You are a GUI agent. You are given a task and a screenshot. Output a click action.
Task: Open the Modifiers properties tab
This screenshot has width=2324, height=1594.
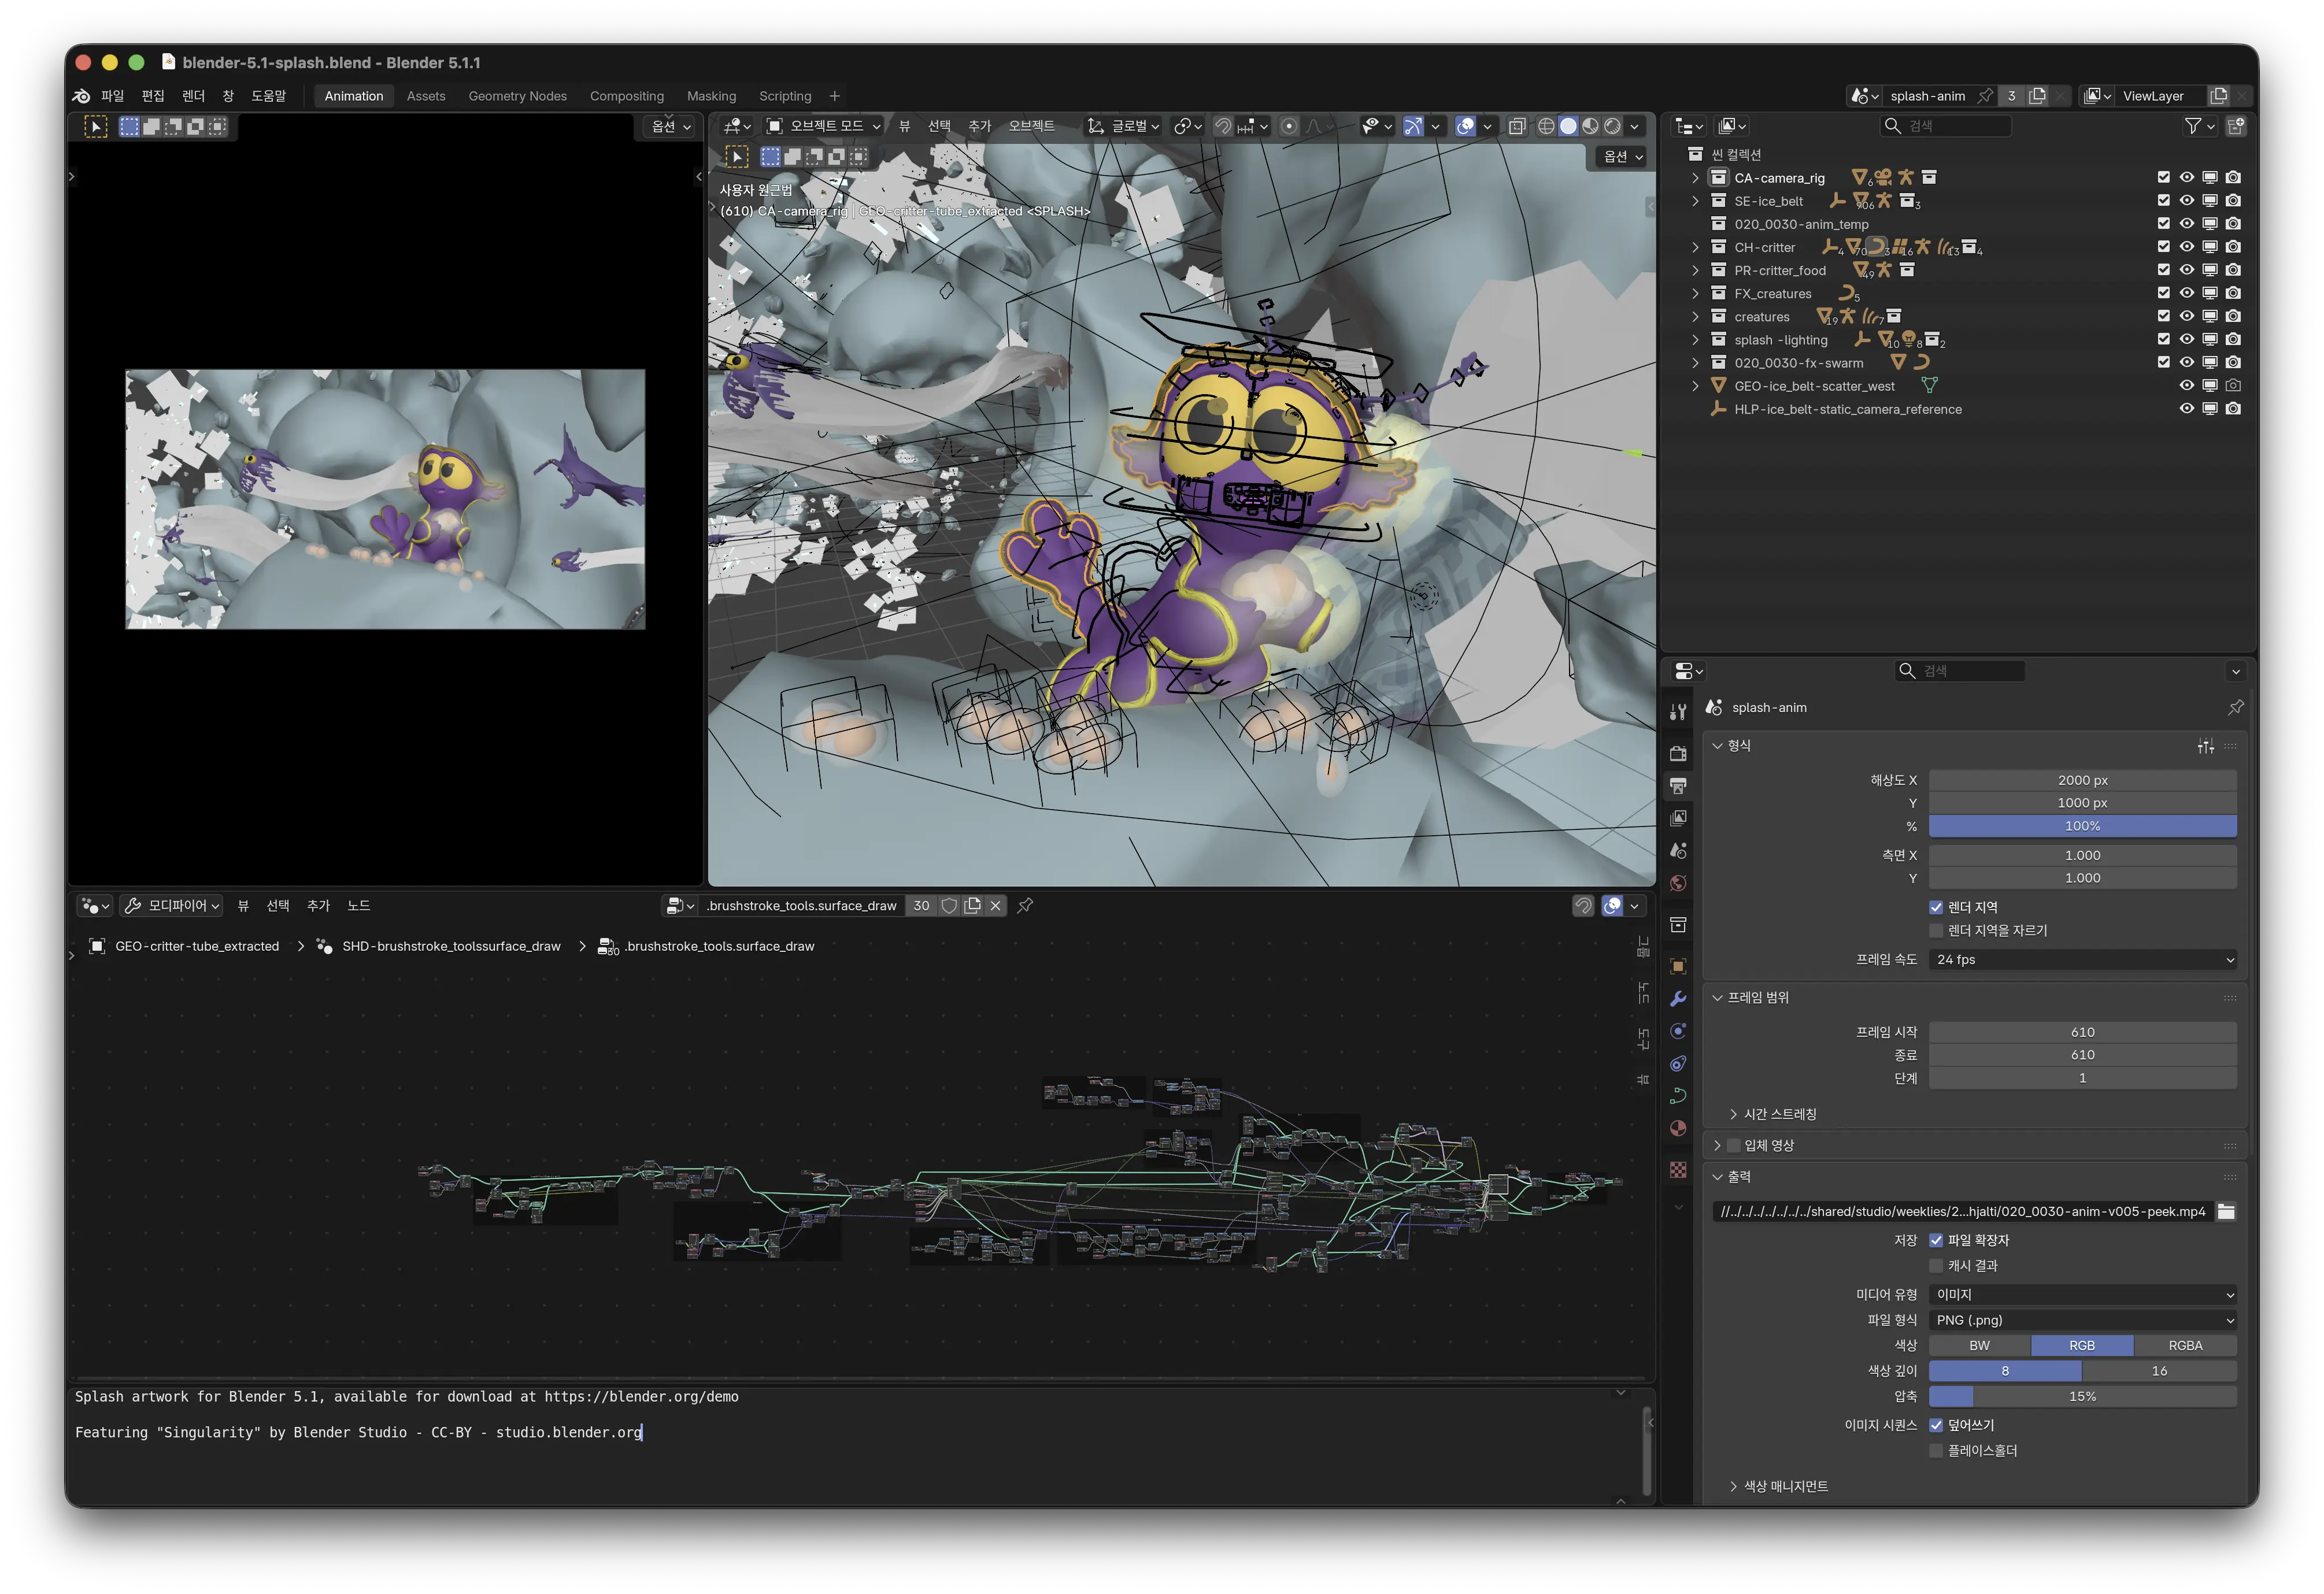click(1678, 998)
